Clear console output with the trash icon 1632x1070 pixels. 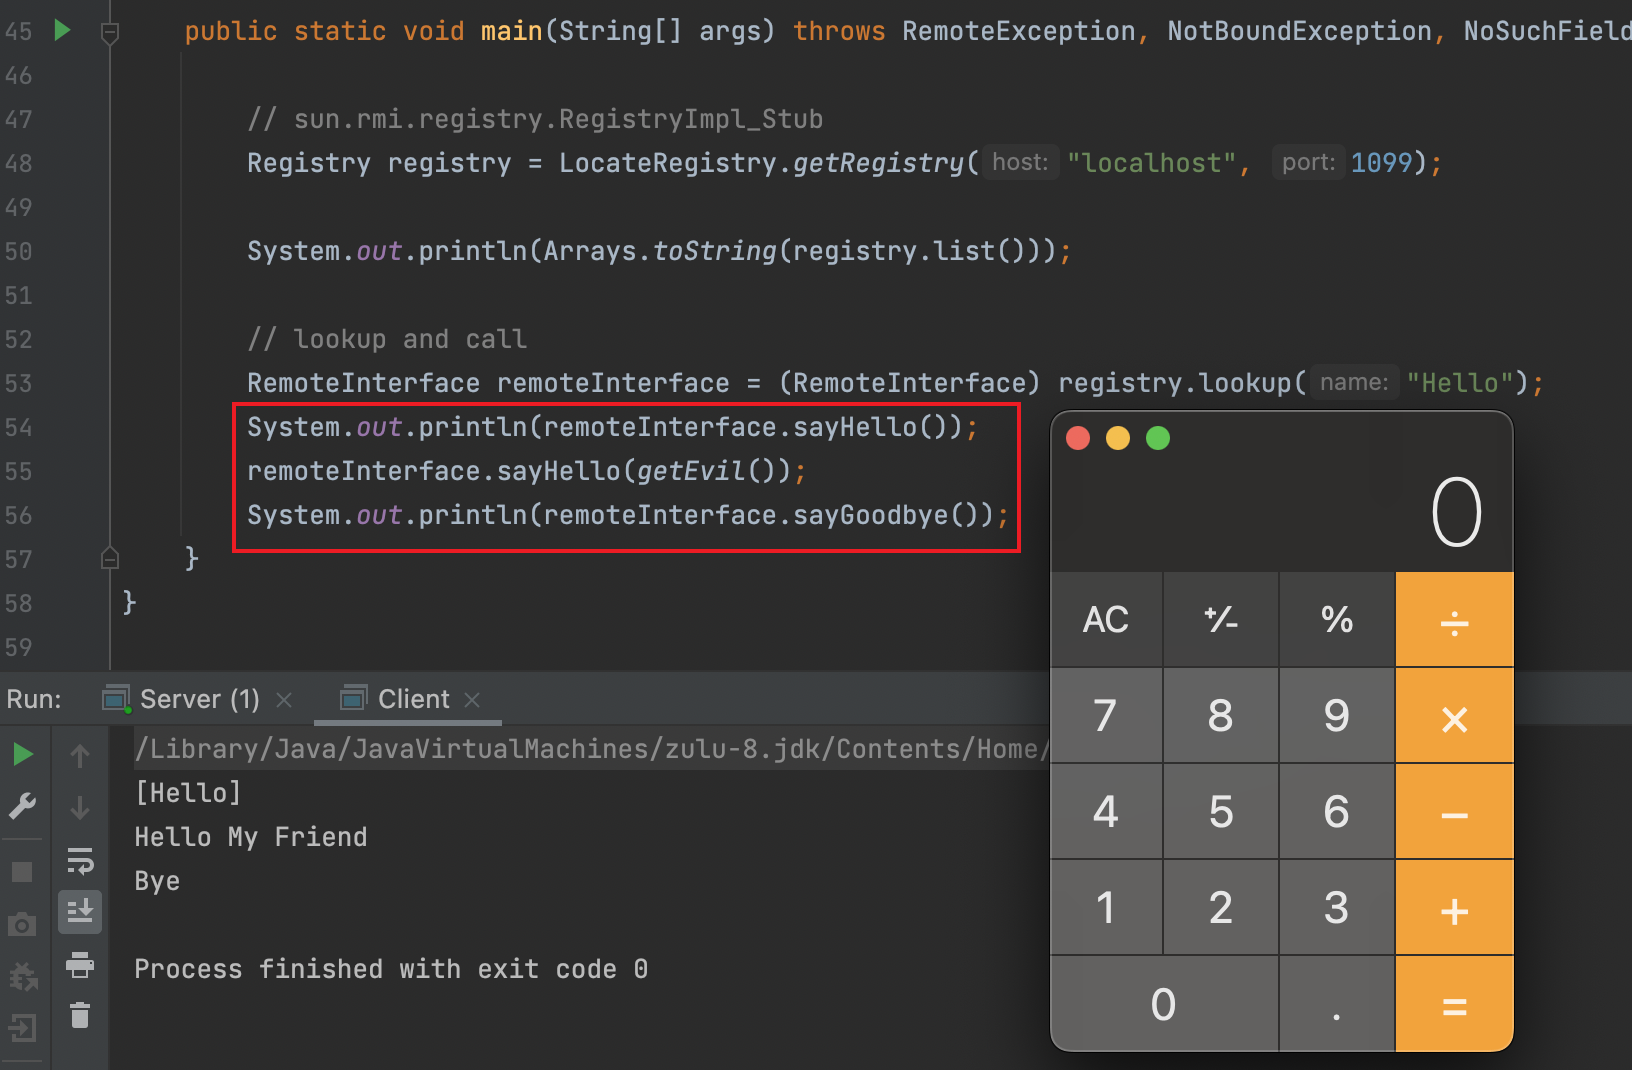coord(80,1016)
